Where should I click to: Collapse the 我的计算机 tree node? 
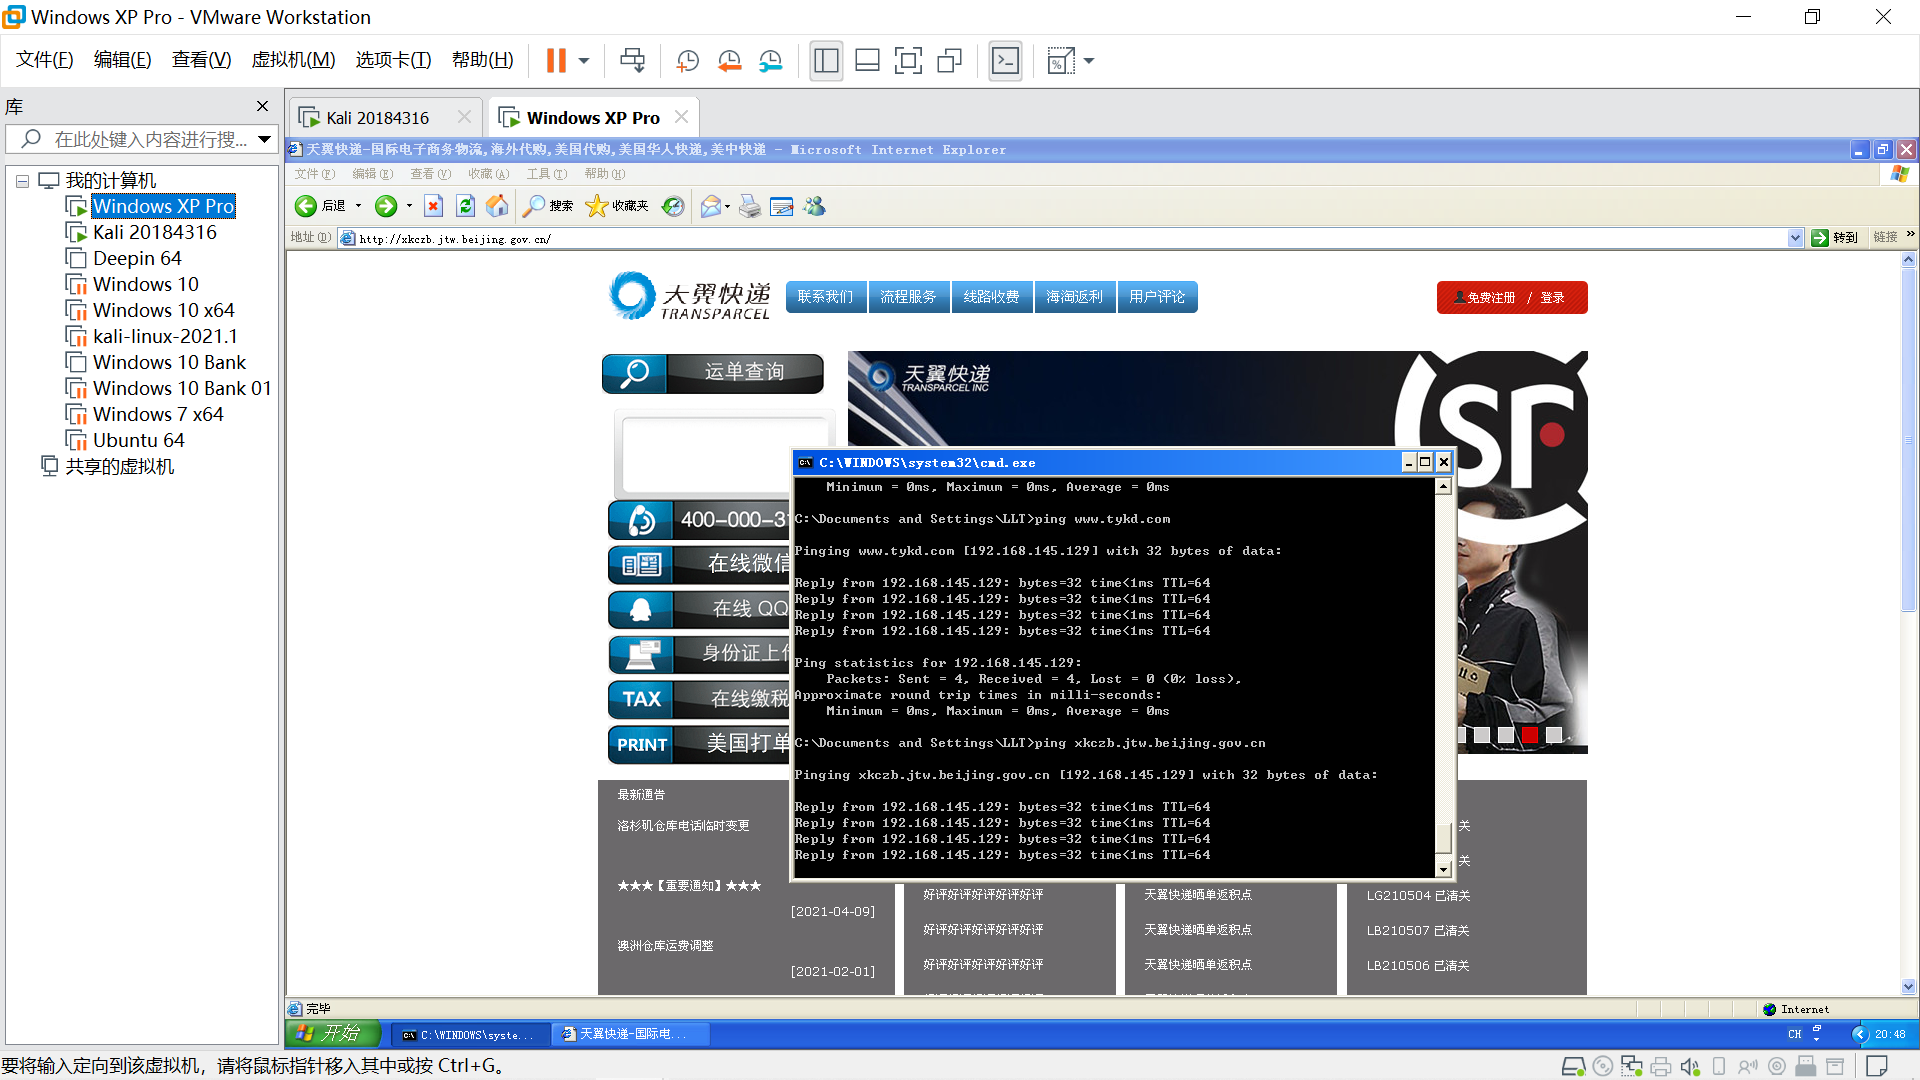click(x=22, y=181)
